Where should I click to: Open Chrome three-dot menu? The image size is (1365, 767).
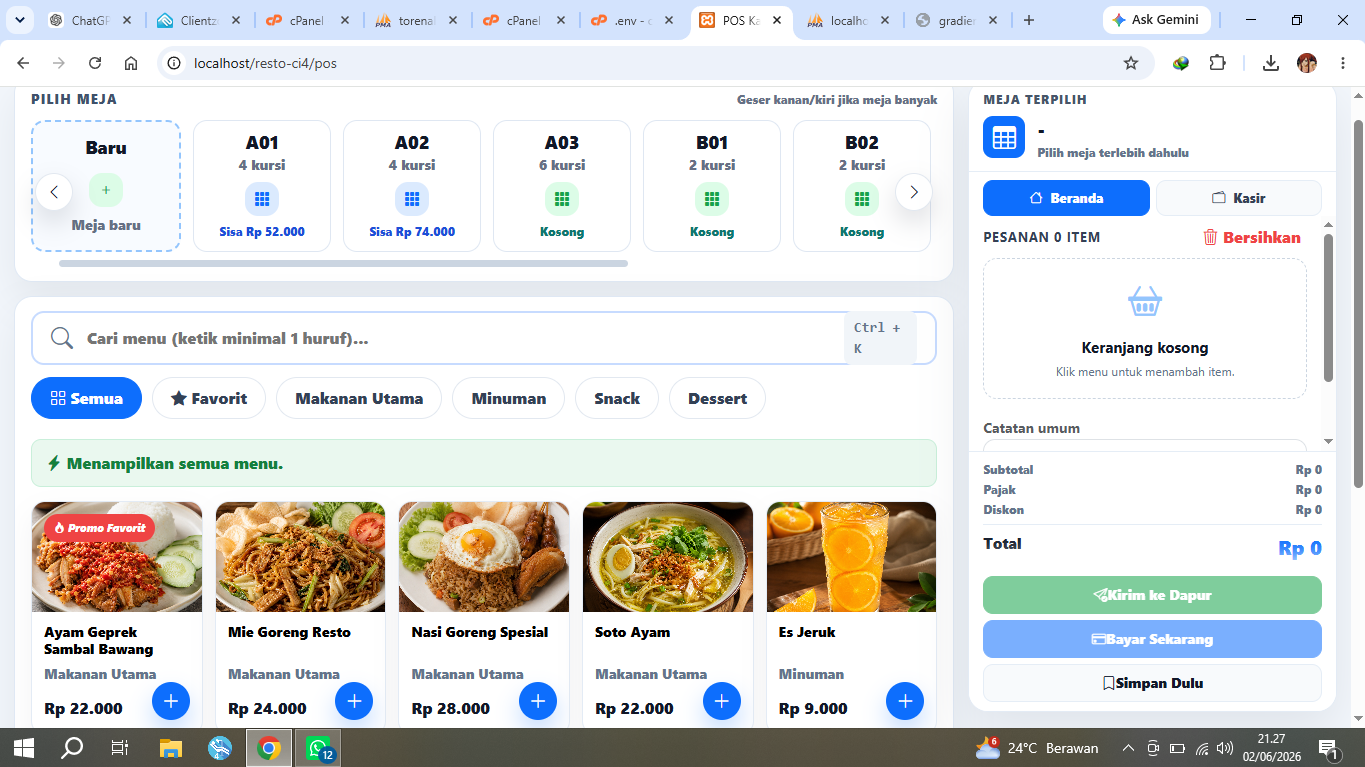tap(1342, 63)
